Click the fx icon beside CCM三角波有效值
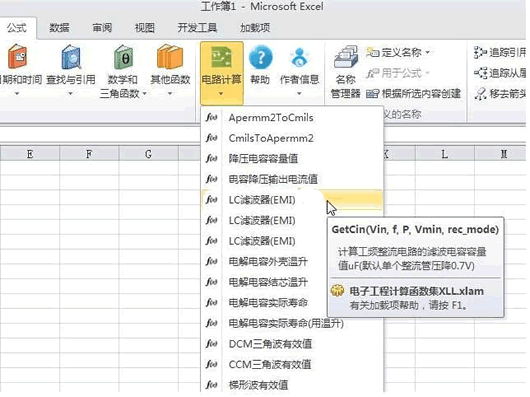The image size is (530, 397). pos(212,365)
